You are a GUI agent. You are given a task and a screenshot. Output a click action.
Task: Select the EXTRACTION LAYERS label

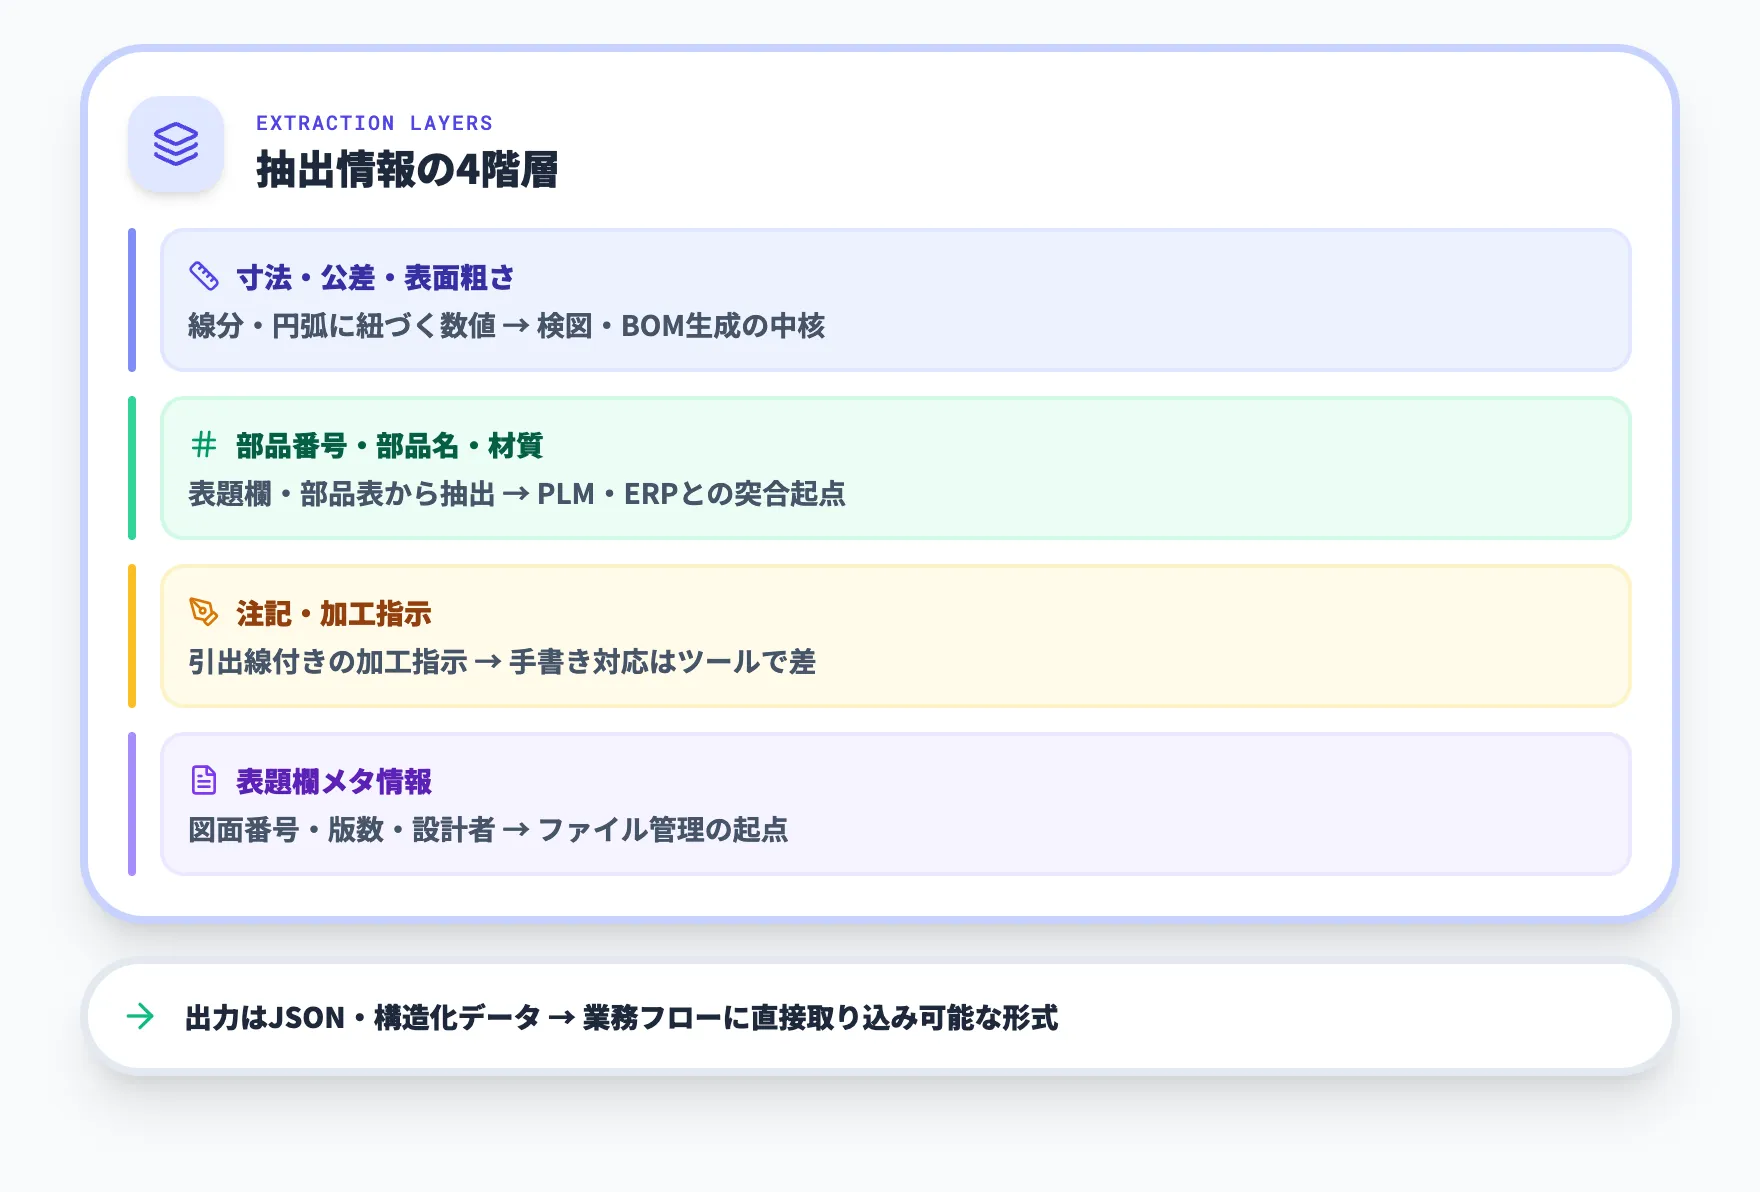(x=375, y=123)
